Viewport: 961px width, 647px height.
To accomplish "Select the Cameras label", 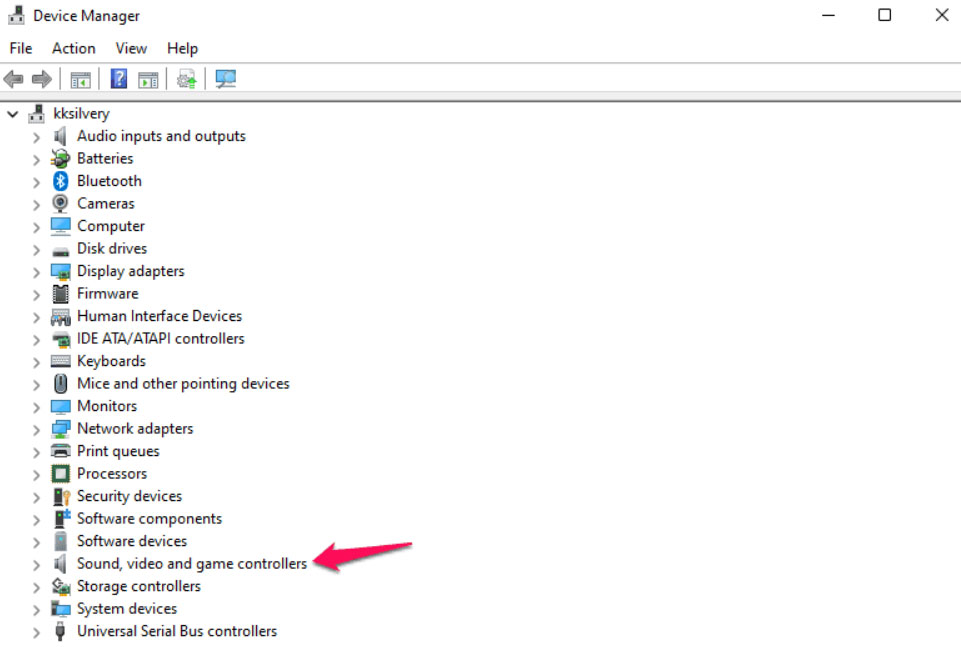I will point(105,203).
